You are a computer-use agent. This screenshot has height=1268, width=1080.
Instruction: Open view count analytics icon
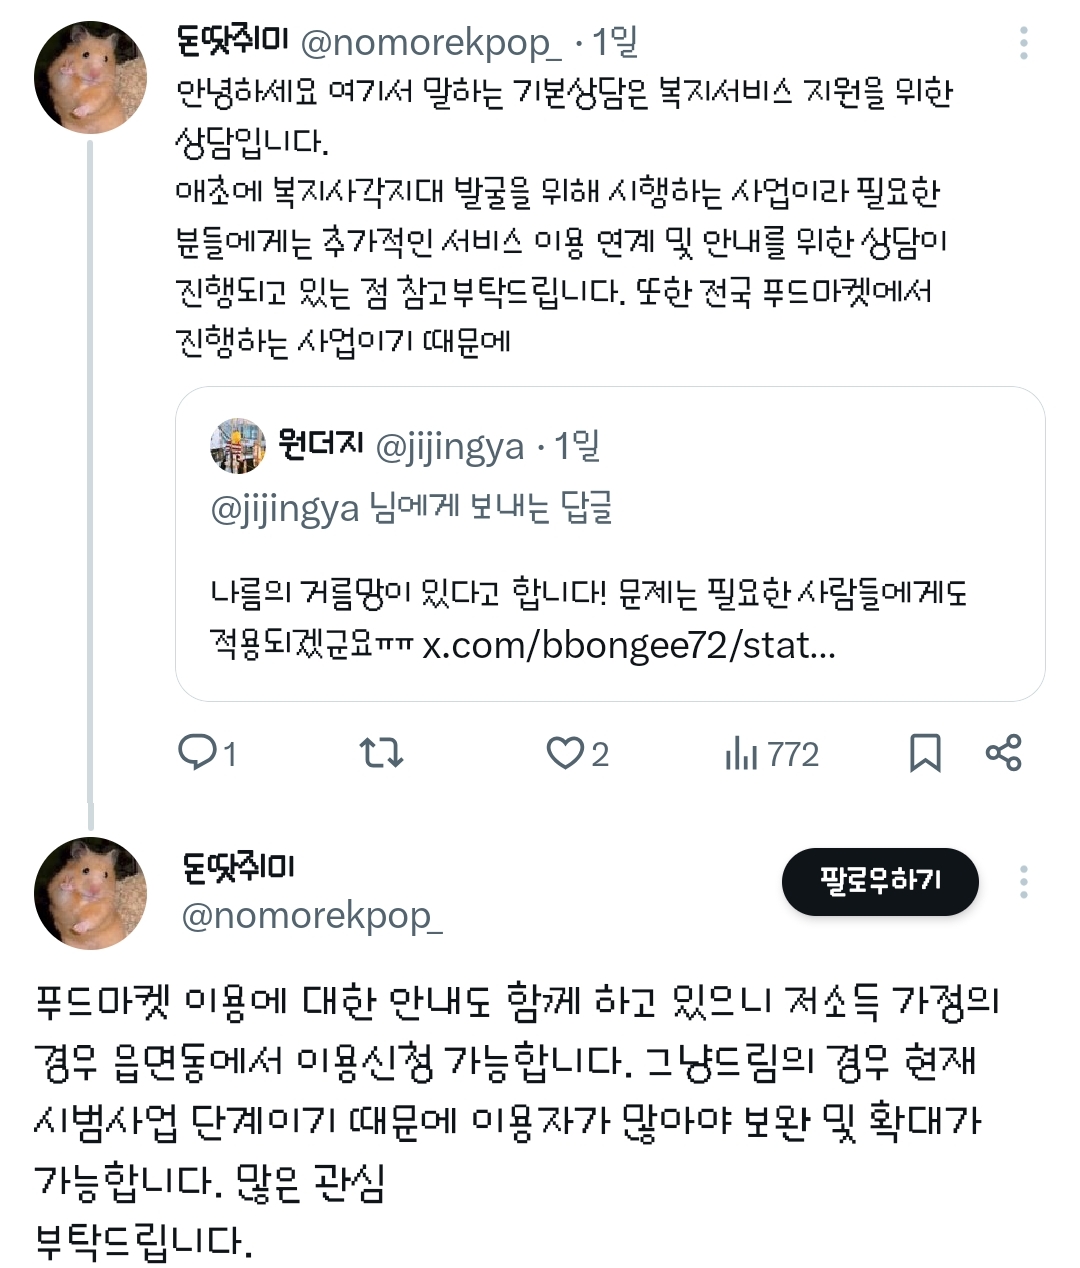pyautogui.click(x=741, y=753)
